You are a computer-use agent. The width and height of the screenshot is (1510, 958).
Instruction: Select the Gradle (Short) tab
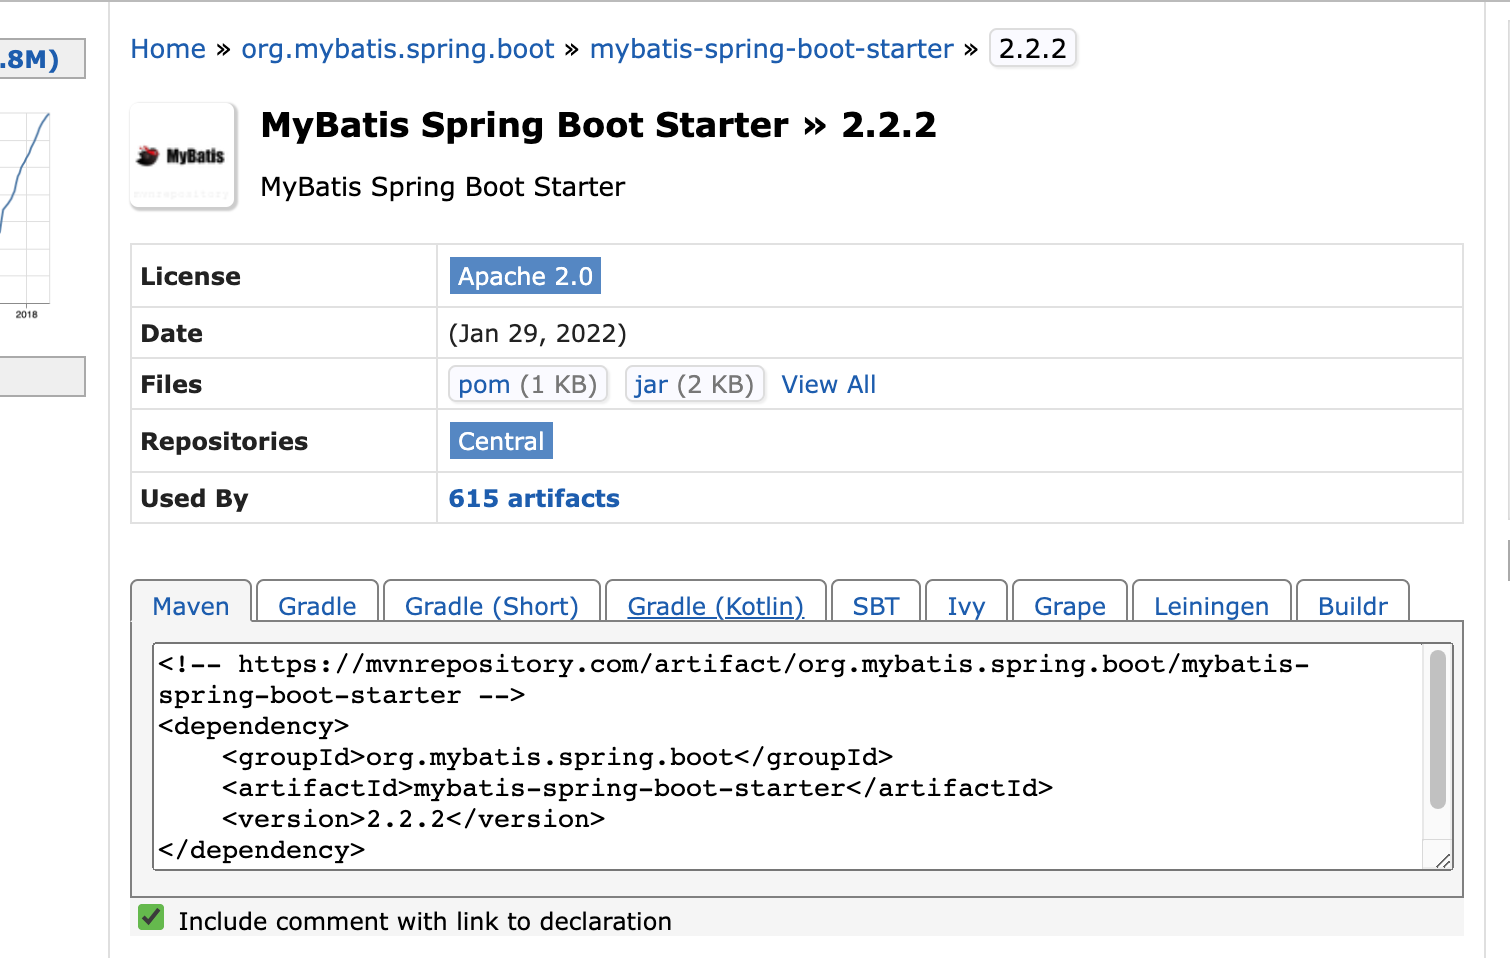point(491,606)
